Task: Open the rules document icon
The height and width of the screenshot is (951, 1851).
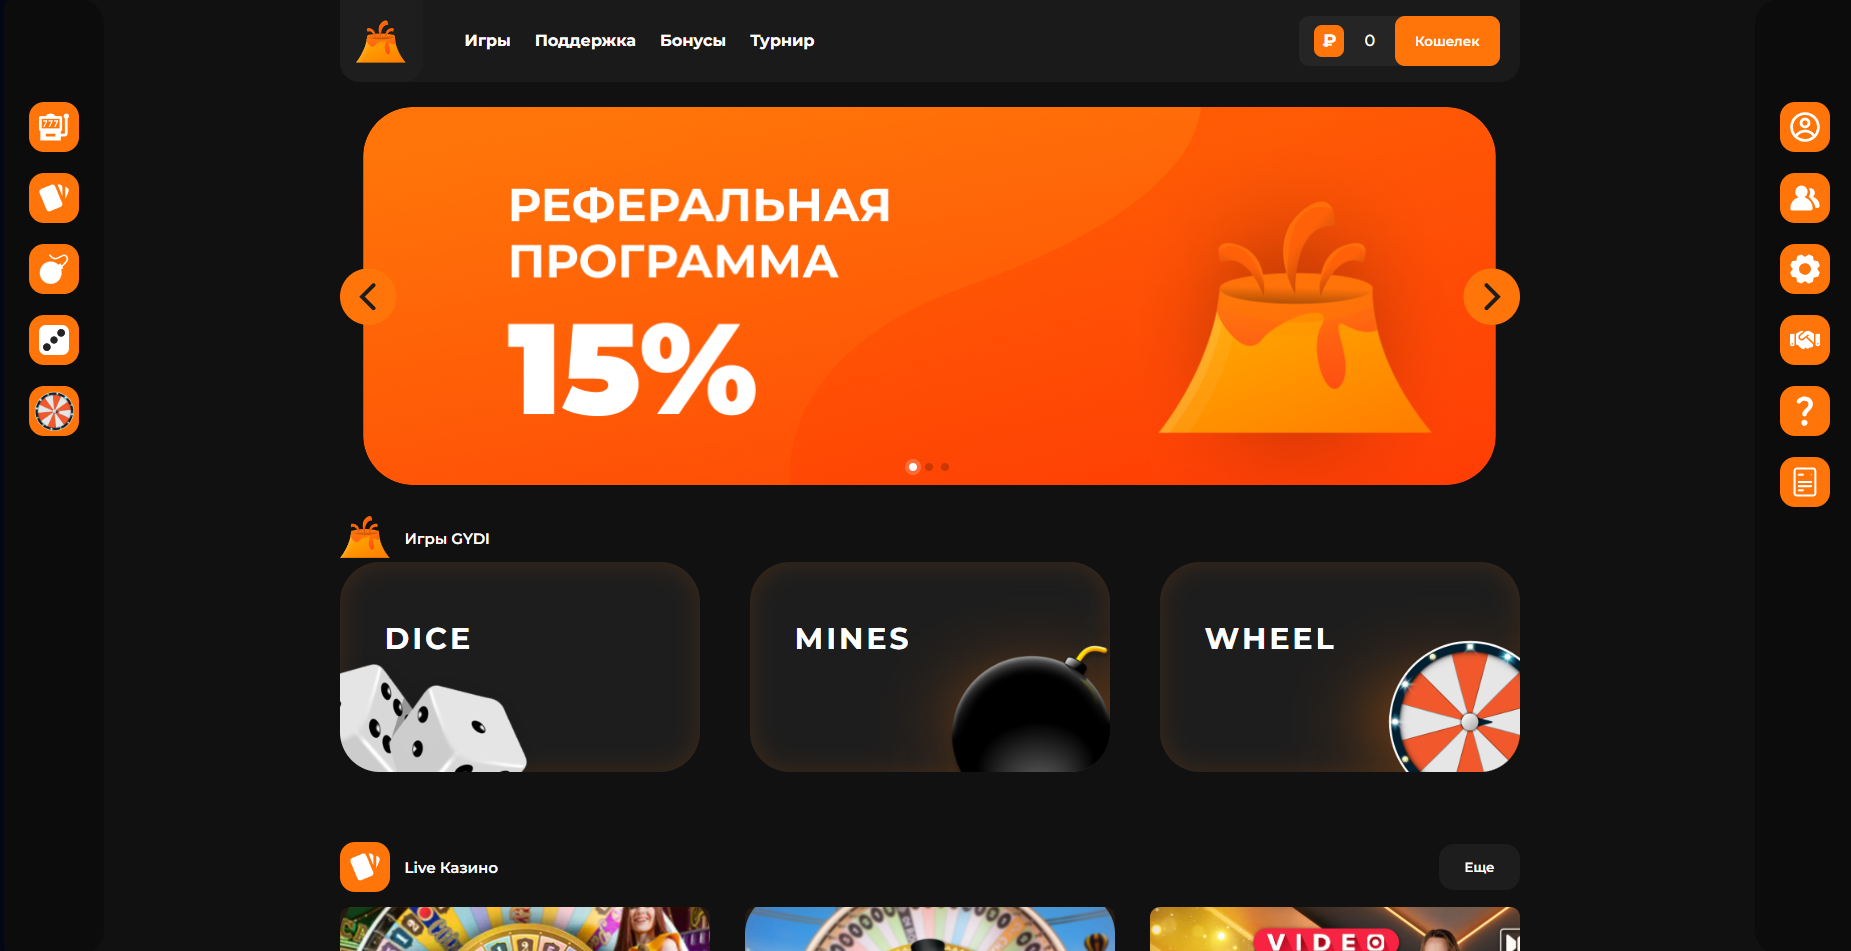Action: [1805, 482]
